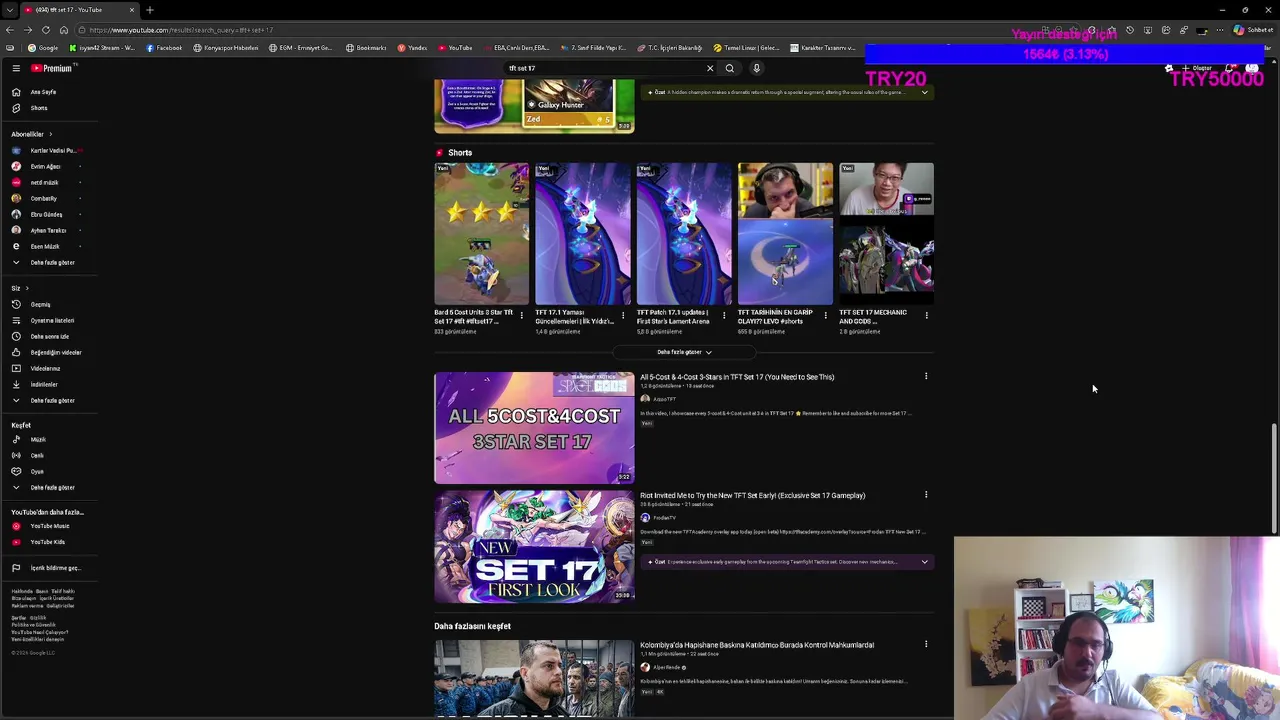Viewport: 1280px width, 720px height.
Task: Go back in the browser
Action: tap(10, 30)
